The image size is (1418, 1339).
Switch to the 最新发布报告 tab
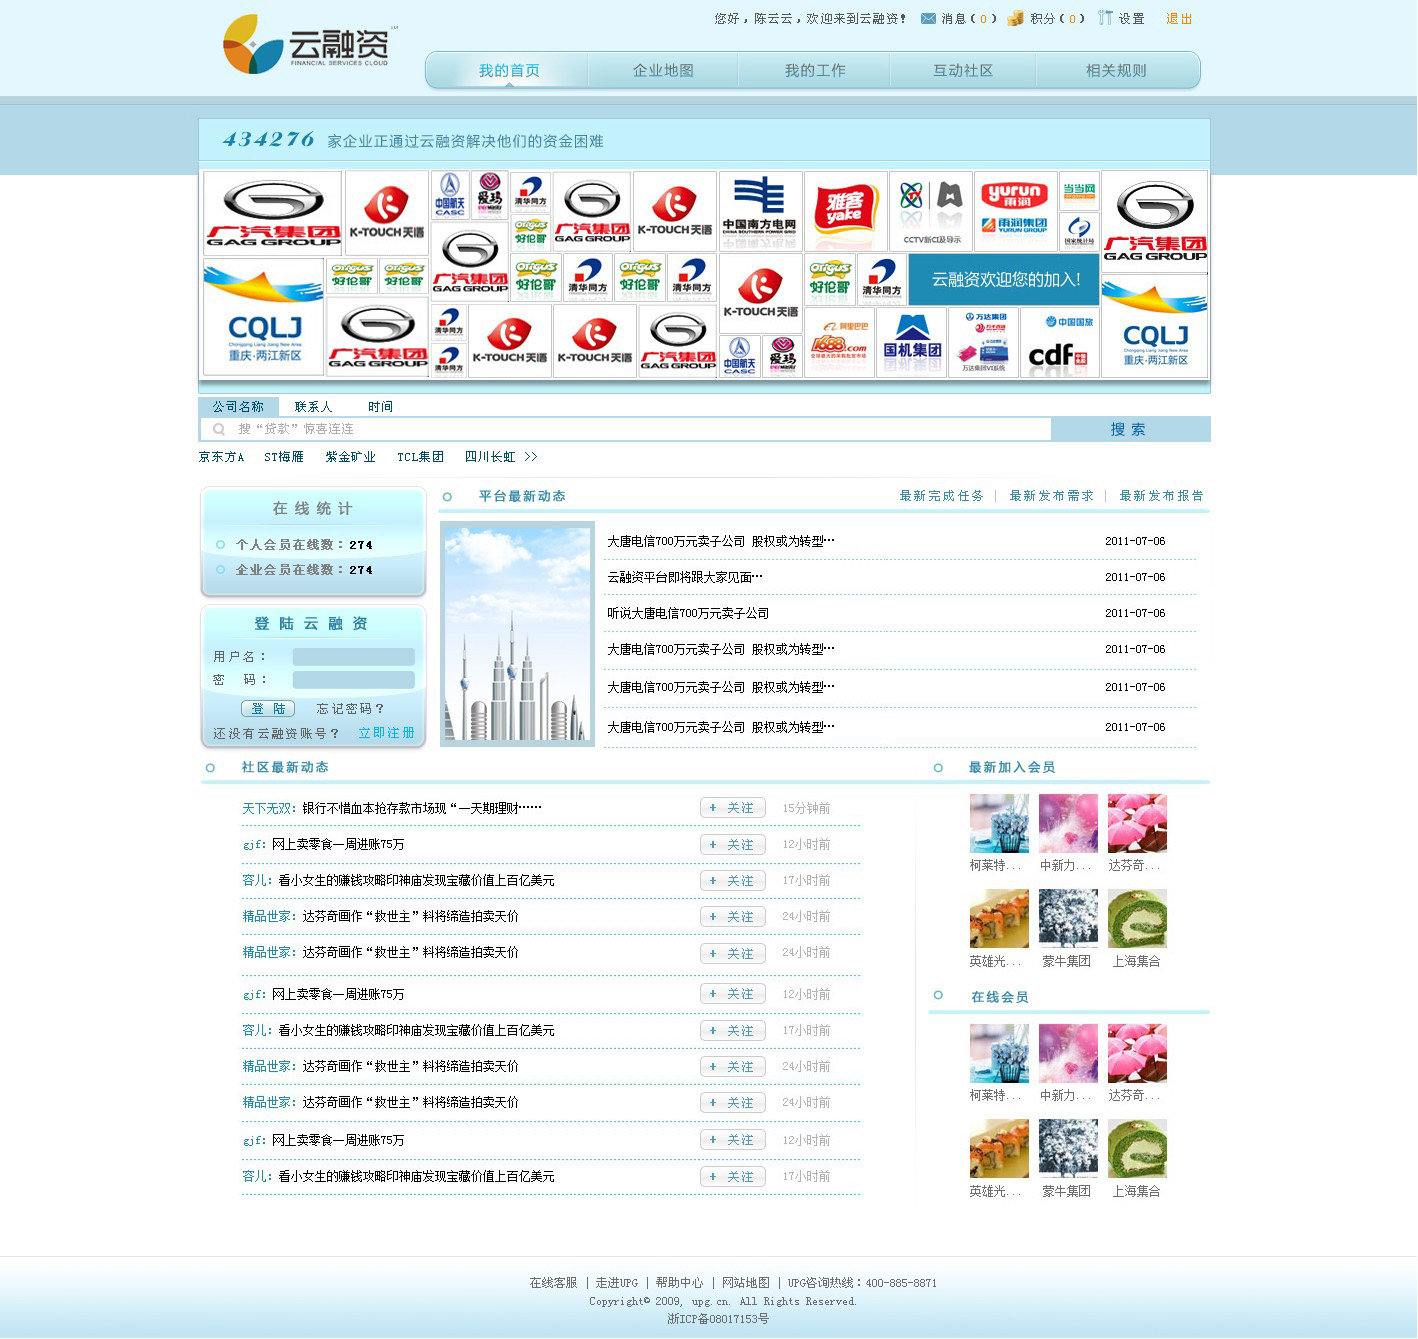[x=1161, y=496]
